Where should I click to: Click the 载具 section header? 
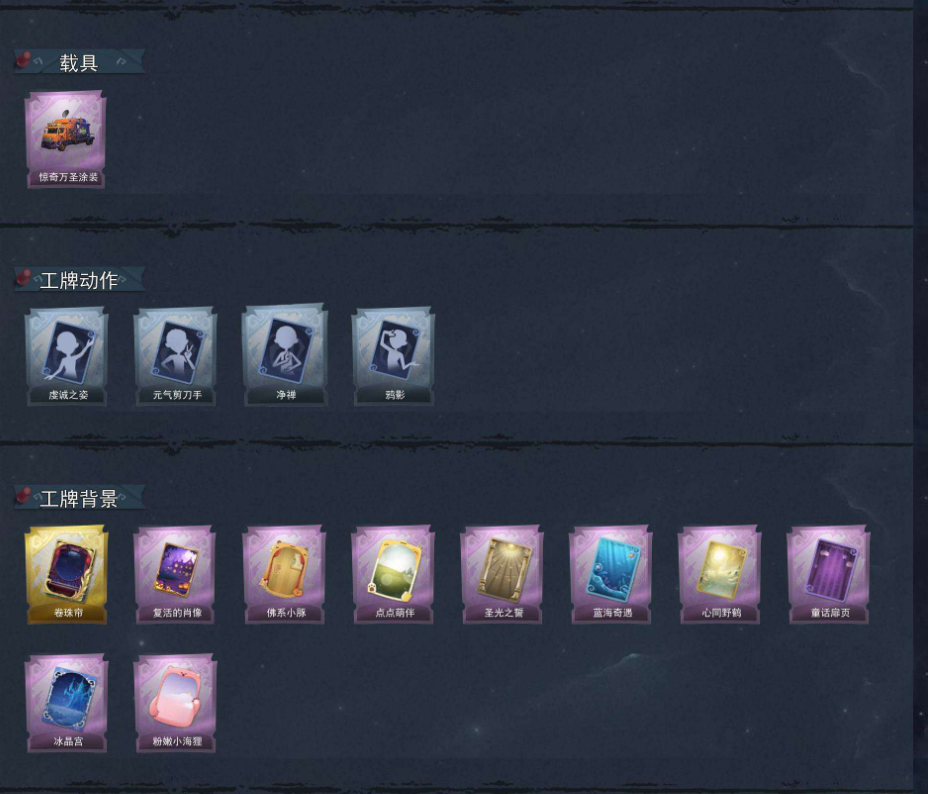coord(79,62)
